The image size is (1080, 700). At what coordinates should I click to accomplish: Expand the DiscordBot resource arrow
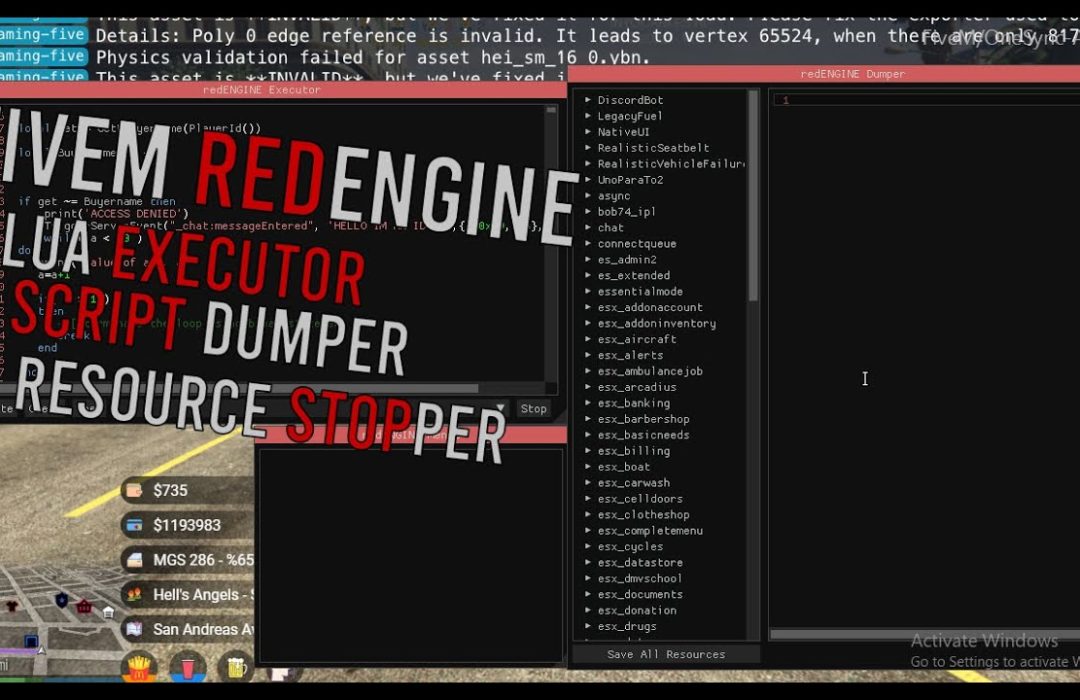click(x=588, y=100)
